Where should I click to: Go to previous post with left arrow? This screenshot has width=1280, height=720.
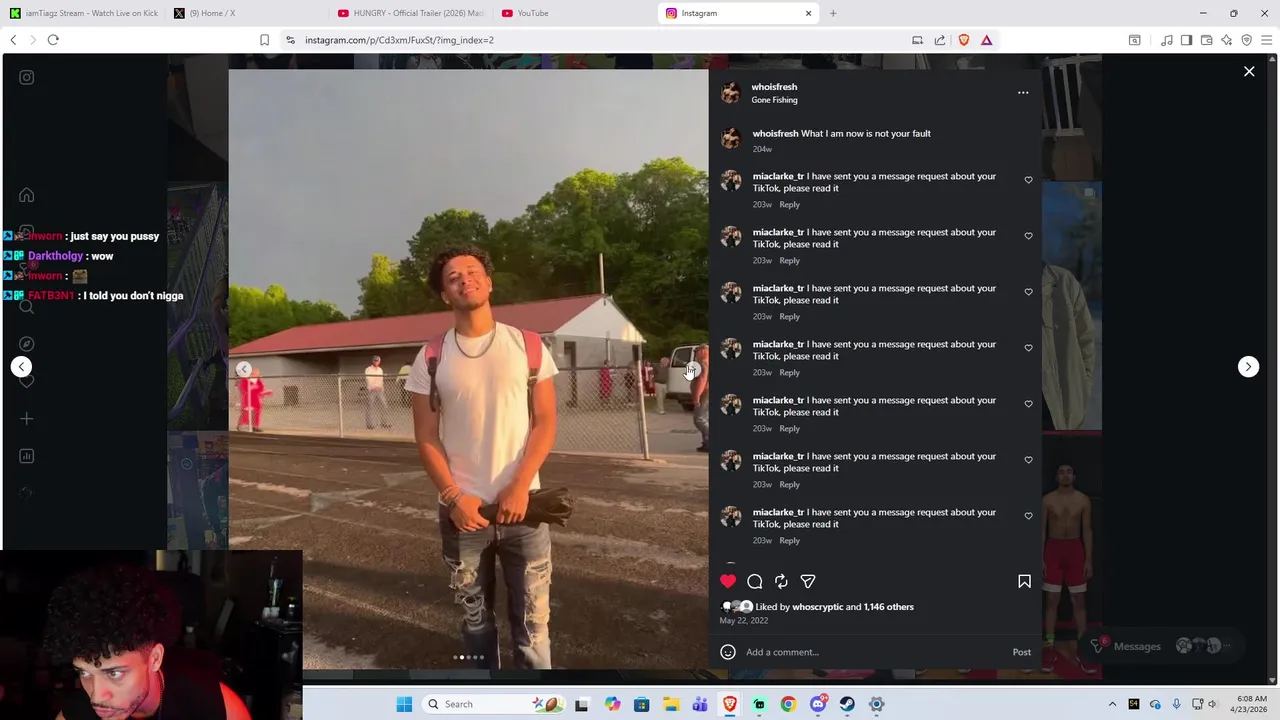(21, 366)
